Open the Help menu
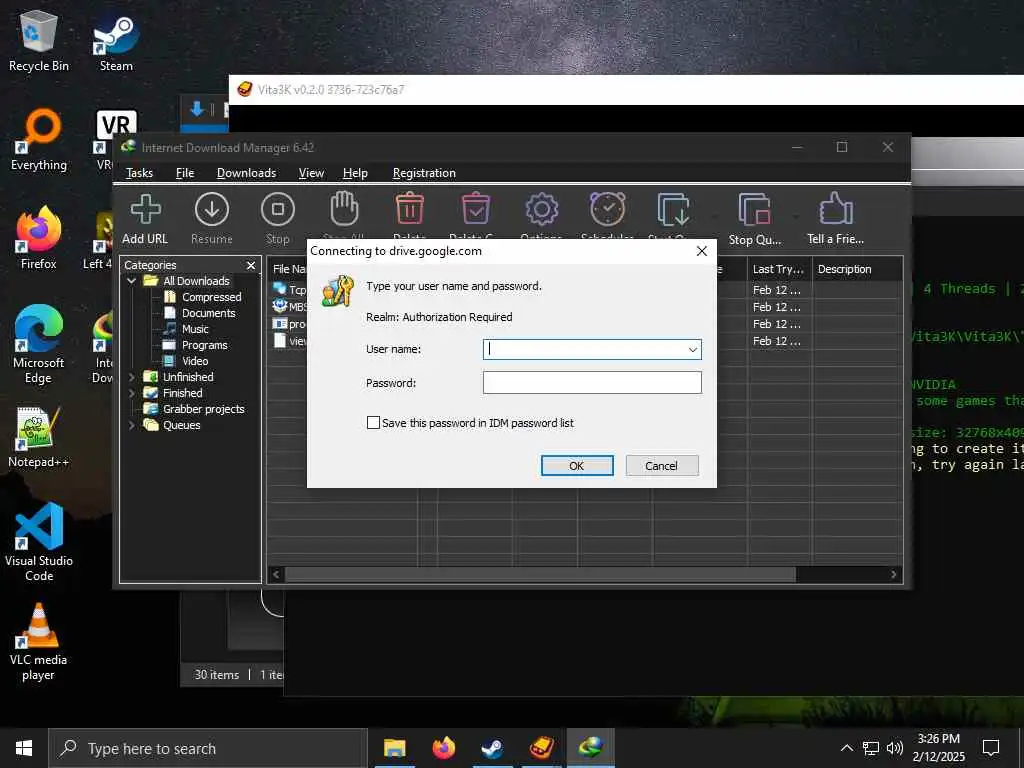 [355, 173]
